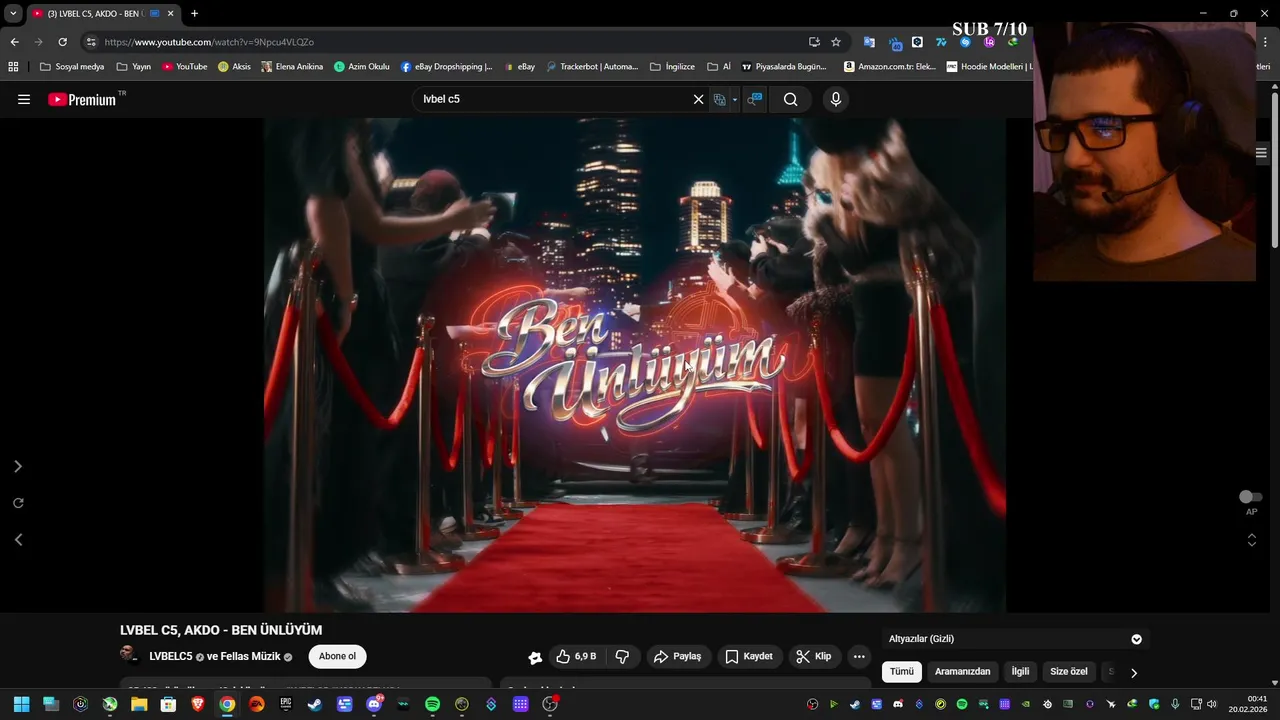Go back in browser history

point(14,42)
